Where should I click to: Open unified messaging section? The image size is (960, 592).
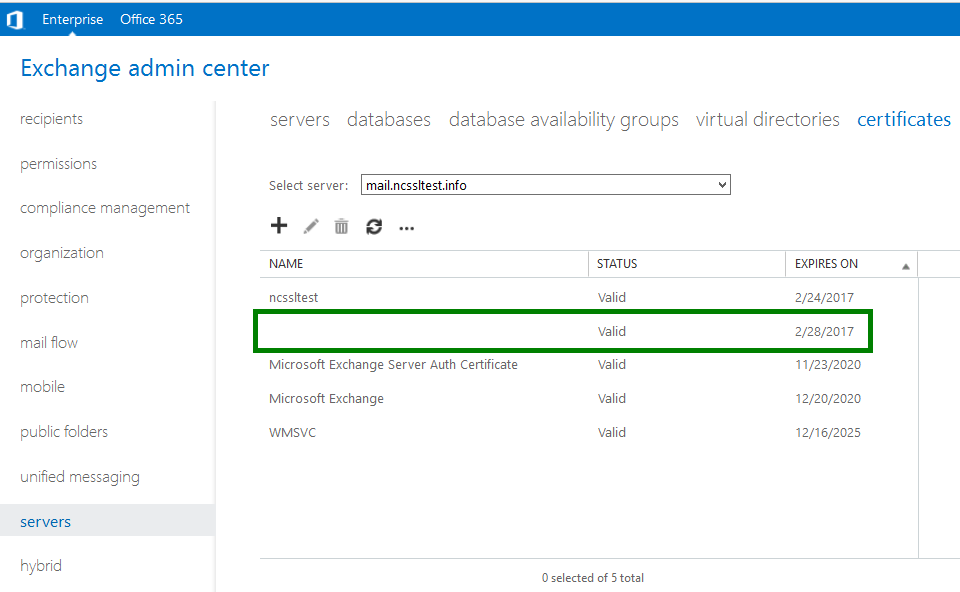(x=80, y=477)
